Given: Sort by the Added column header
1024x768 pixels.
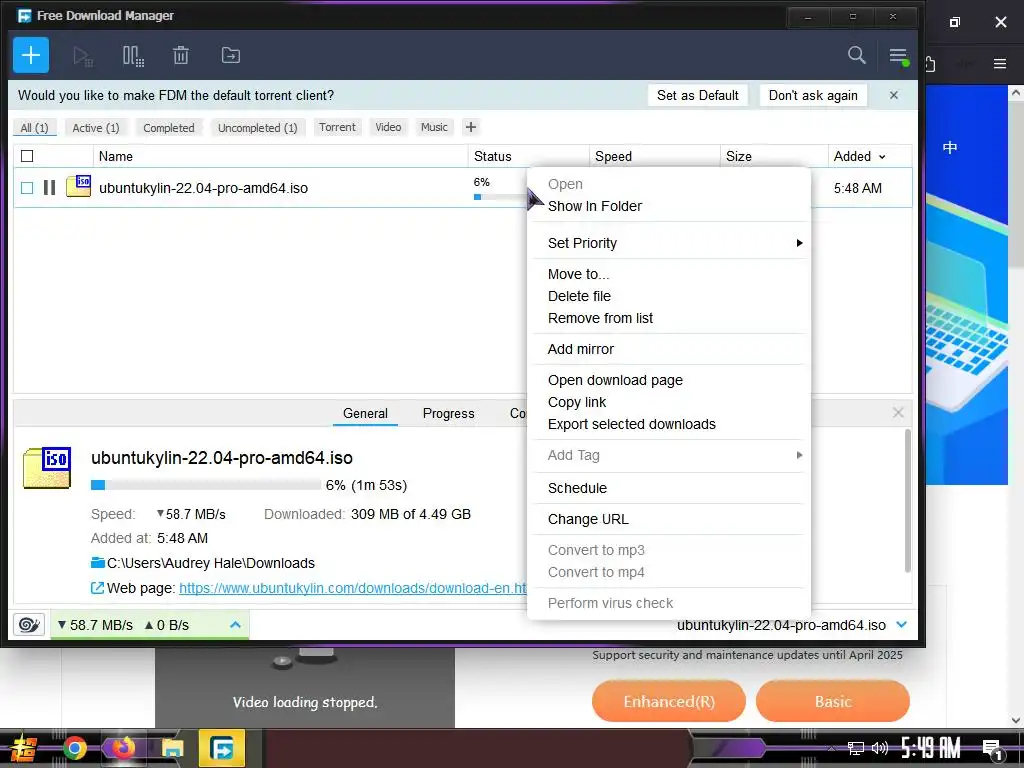Looking at the screenshot, I should pyautogui.click(x=859, y=156).
